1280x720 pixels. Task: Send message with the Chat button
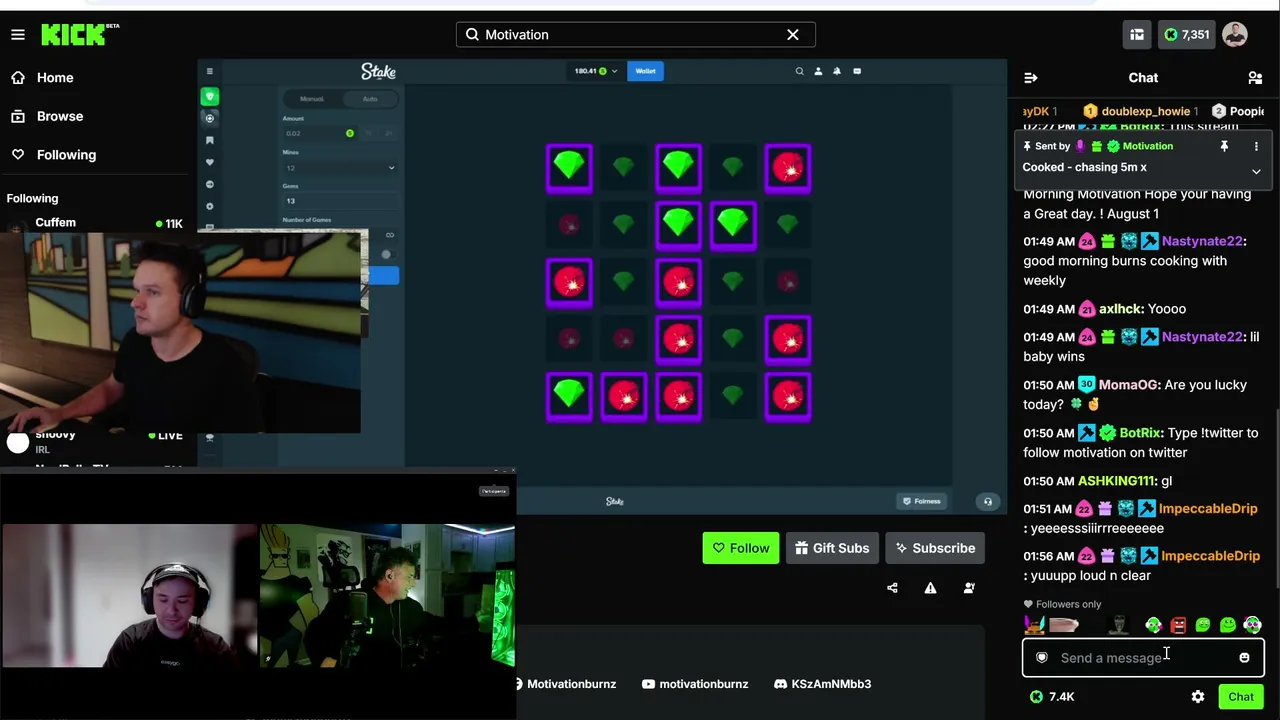(1241, 697)
